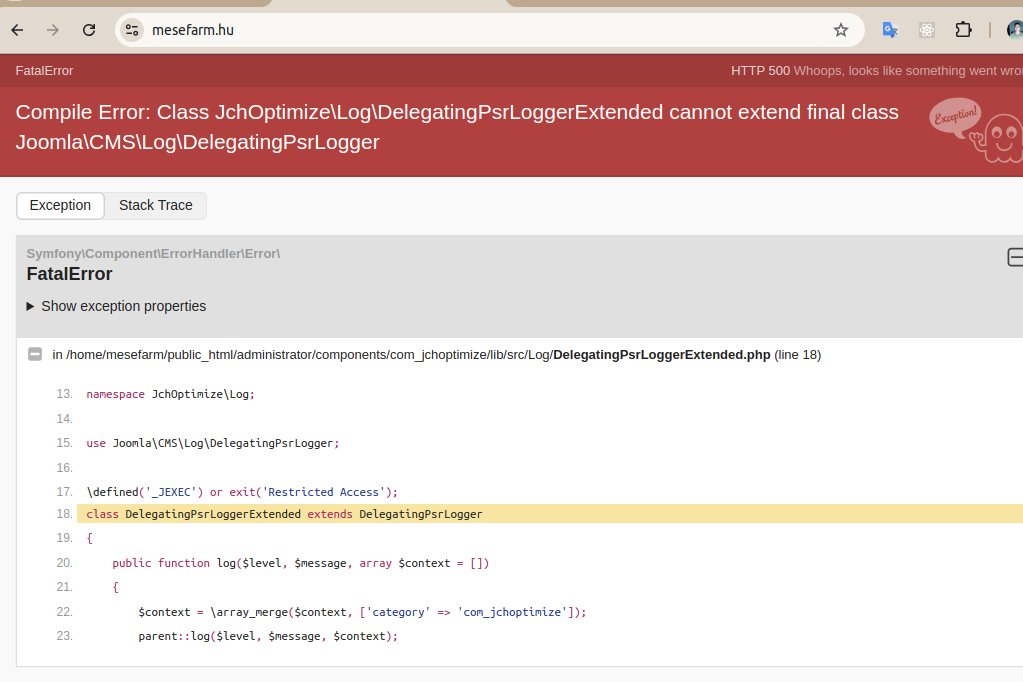
Task: Open the Chrome profile avatar
Action: (1014, 30)
